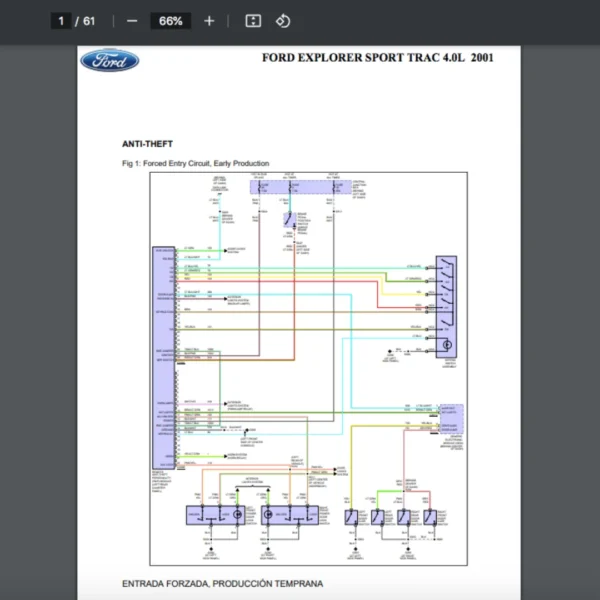This screenshot has height=600, width=600.
Task: Zoom out with the minus button
Action: coord(132,21)
